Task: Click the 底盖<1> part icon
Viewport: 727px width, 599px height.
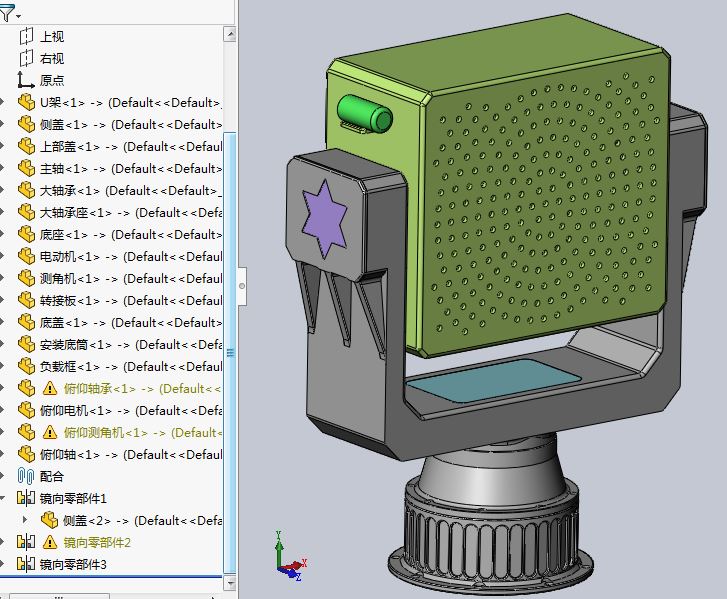Action: click(26, 322)
